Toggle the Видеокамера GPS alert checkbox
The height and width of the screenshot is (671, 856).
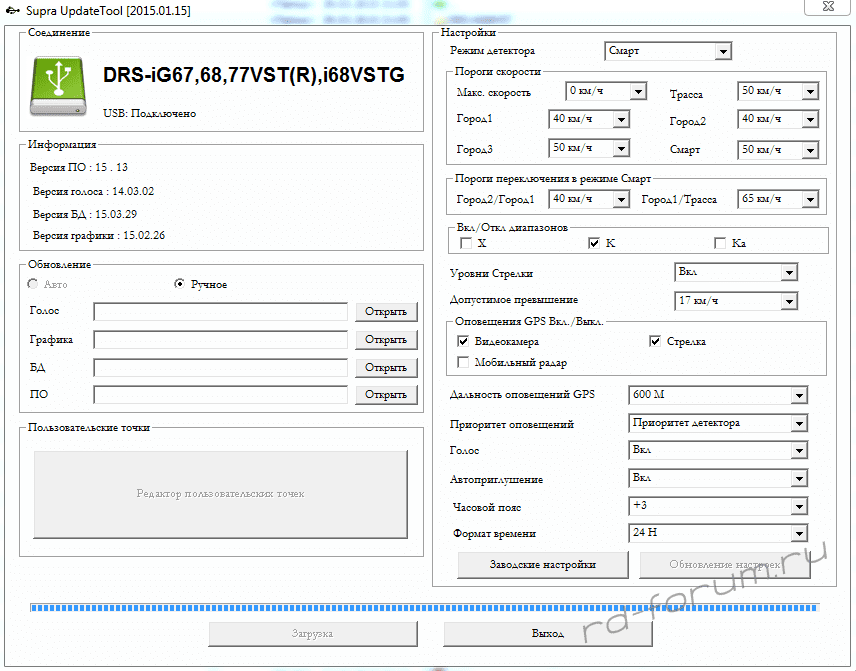click(x=463, y=342)
